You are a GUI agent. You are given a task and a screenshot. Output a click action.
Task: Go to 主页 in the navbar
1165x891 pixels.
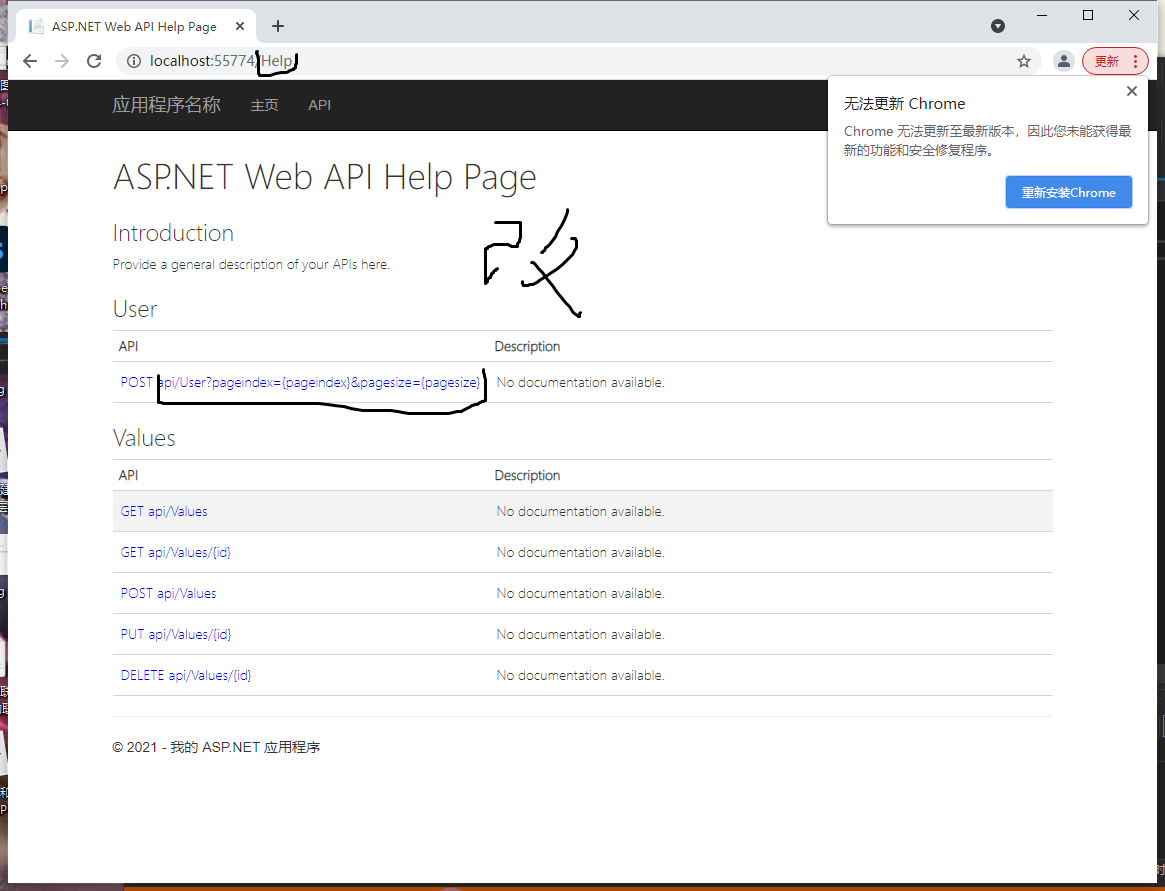pyautogui.click(x=265, y=105)
